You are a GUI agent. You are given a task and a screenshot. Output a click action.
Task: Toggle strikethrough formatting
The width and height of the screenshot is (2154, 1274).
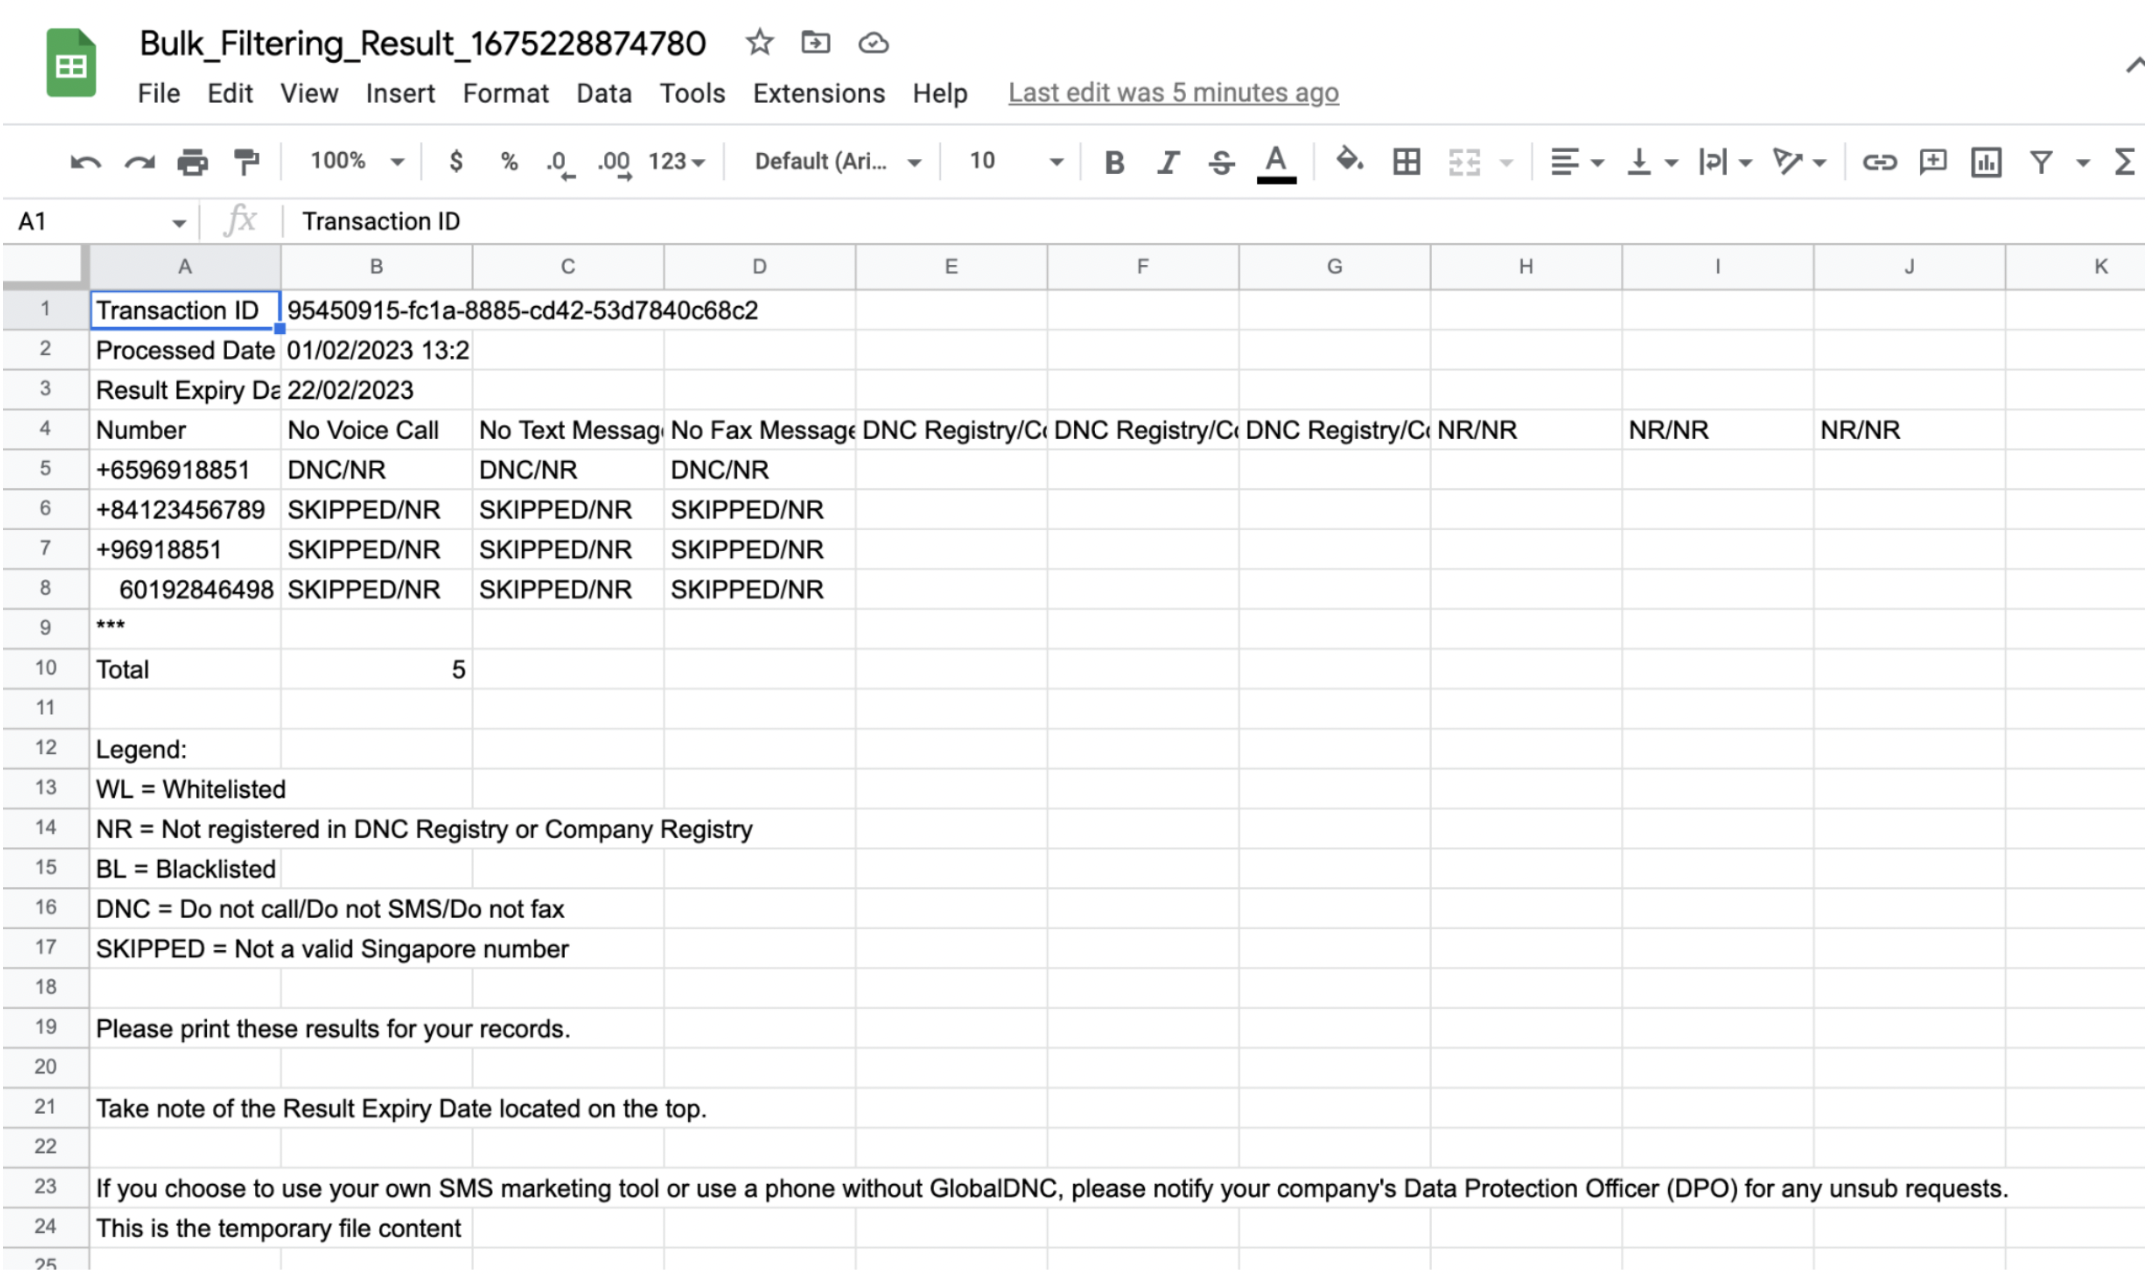tap(1221, 162)
